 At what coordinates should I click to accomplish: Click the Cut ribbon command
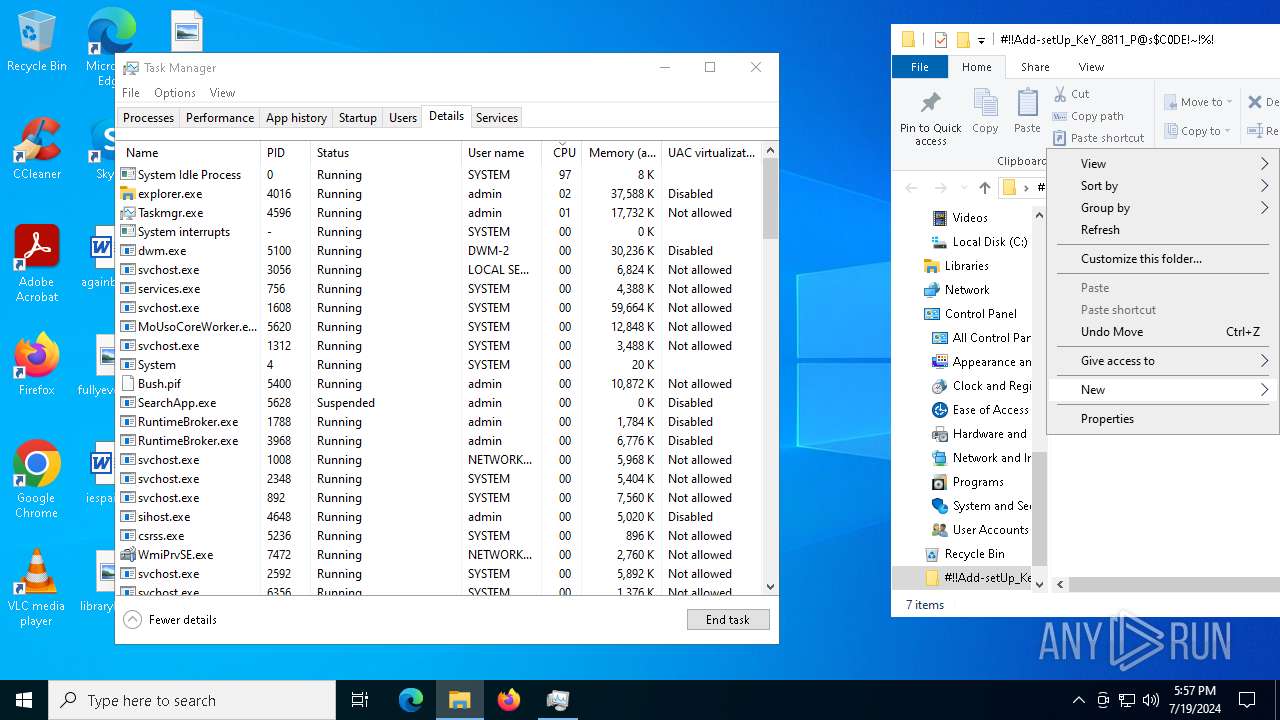point(1071,94)
